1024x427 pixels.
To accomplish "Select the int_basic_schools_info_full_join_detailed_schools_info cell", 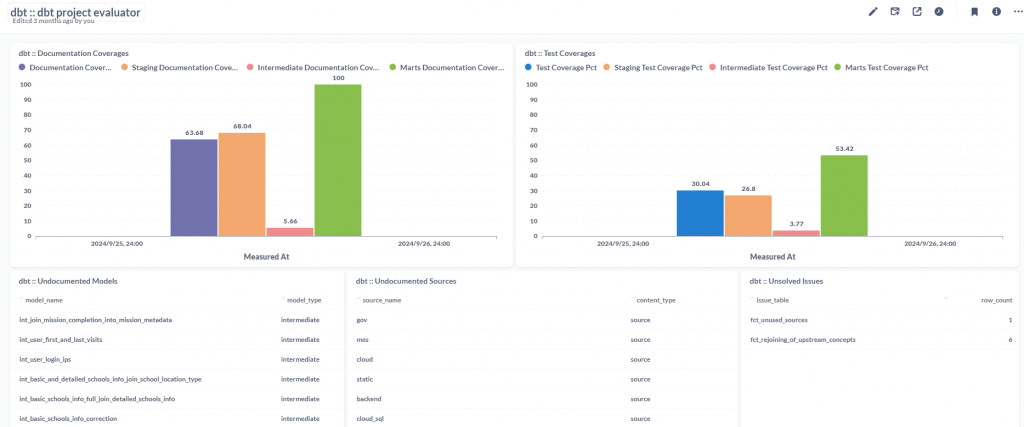I will [x=97, y=399].
